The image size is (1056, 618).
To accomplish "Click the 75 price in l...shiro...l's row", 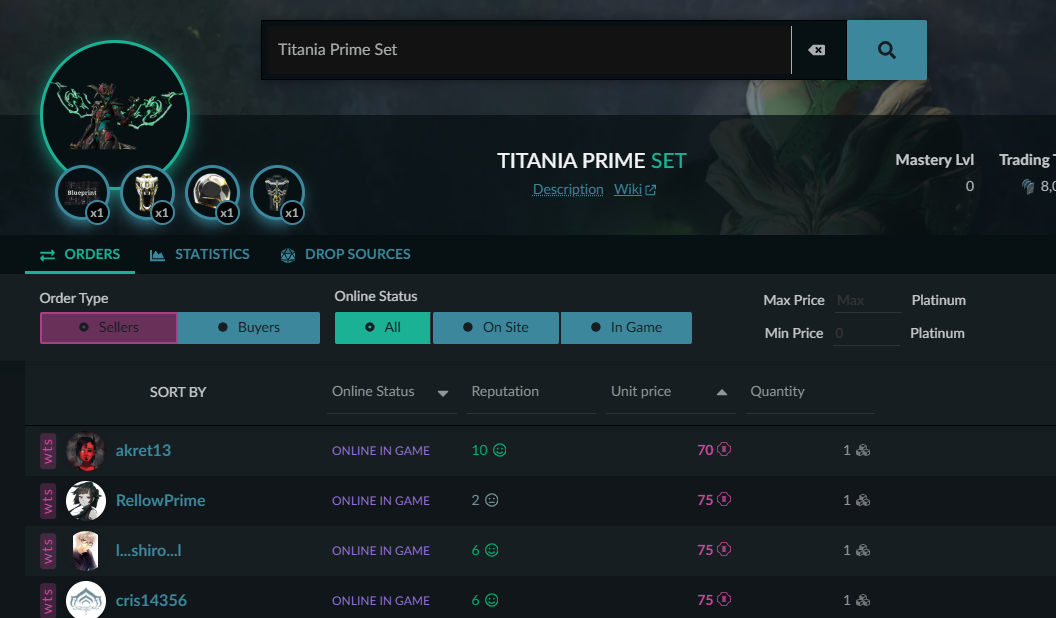I will (x=705, y=550).
